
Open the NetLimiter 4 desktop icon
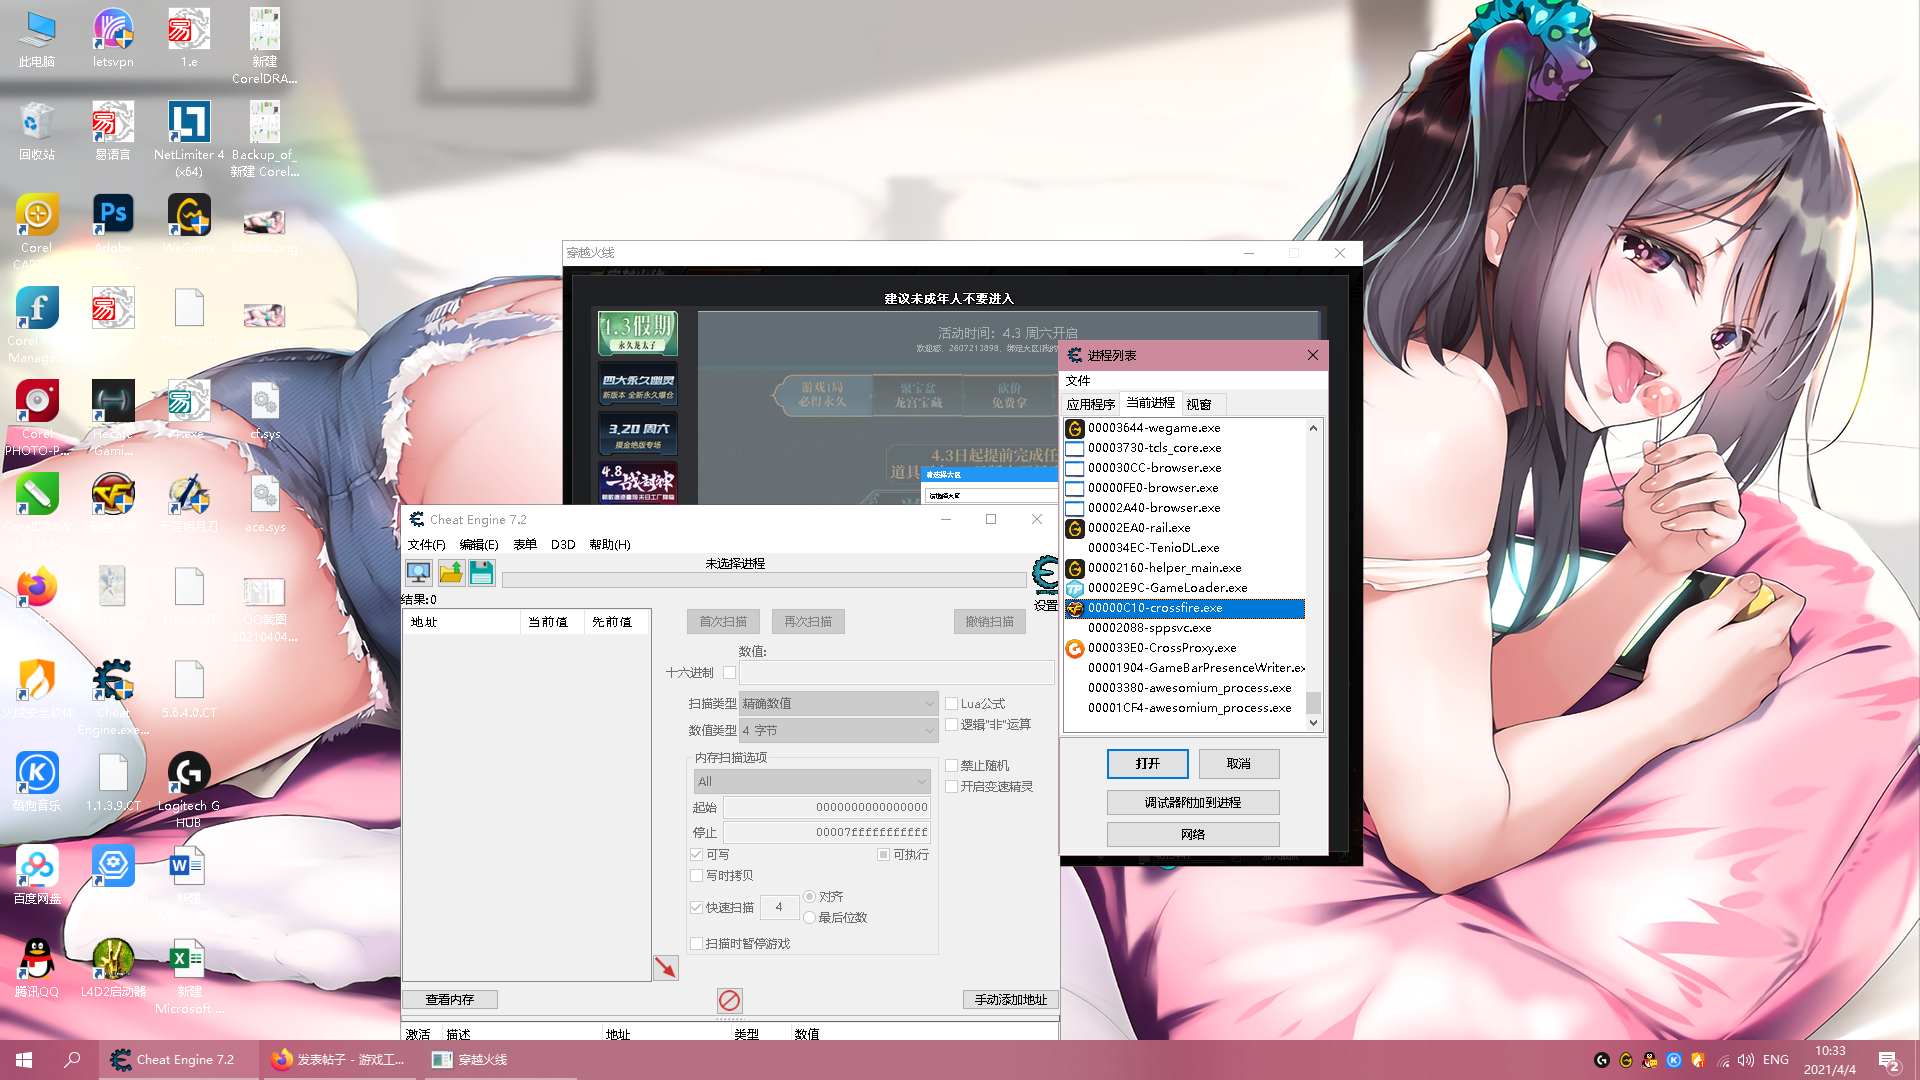point(189,139)
